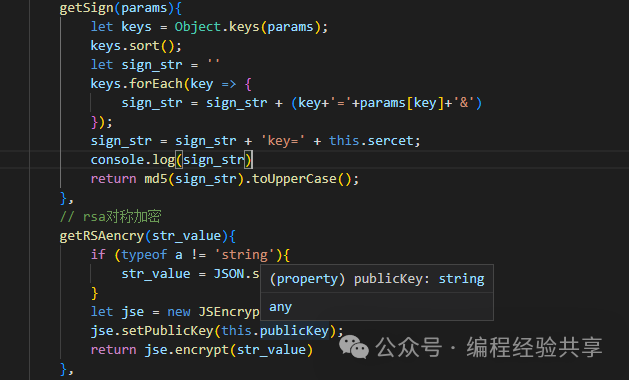Click 'let jse' variable declaration

point(117,311)
